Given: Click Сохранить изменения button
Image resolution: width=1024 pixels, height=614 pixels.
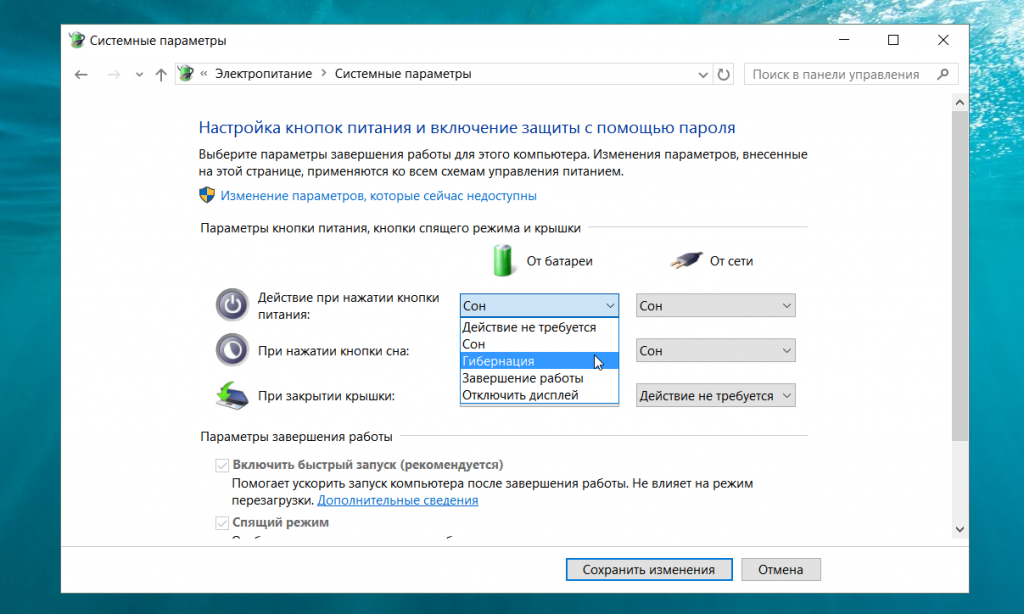Looking at the screenshot, I should pos(649,570).
